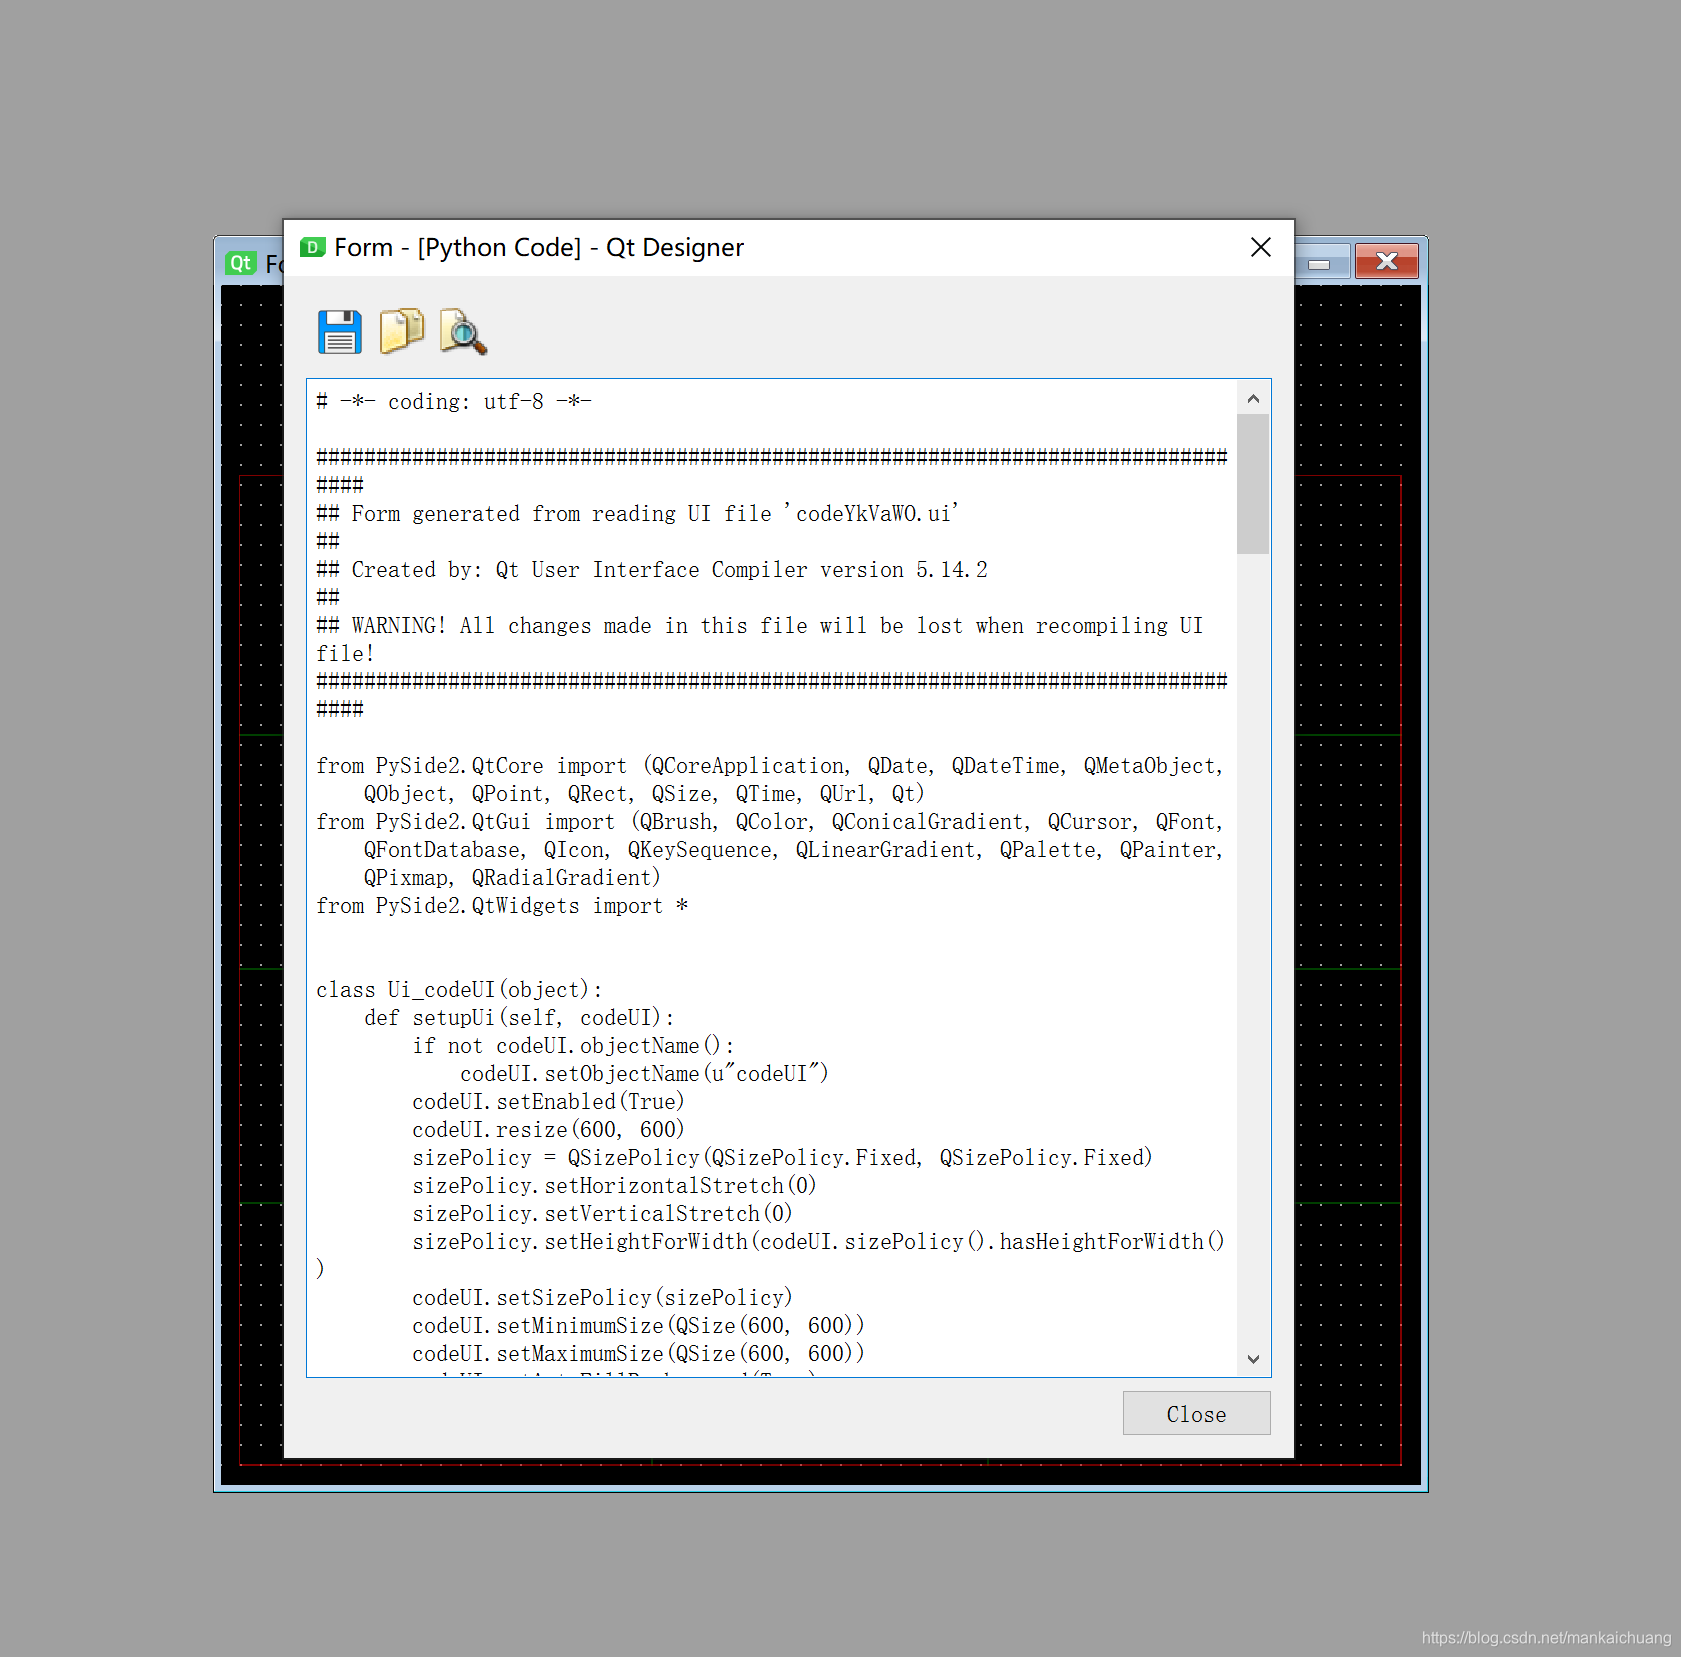
Task: Click the 'codeUI.setSizePolicy(sizePolicy)' line
Action: click(x=602, y=1298)
